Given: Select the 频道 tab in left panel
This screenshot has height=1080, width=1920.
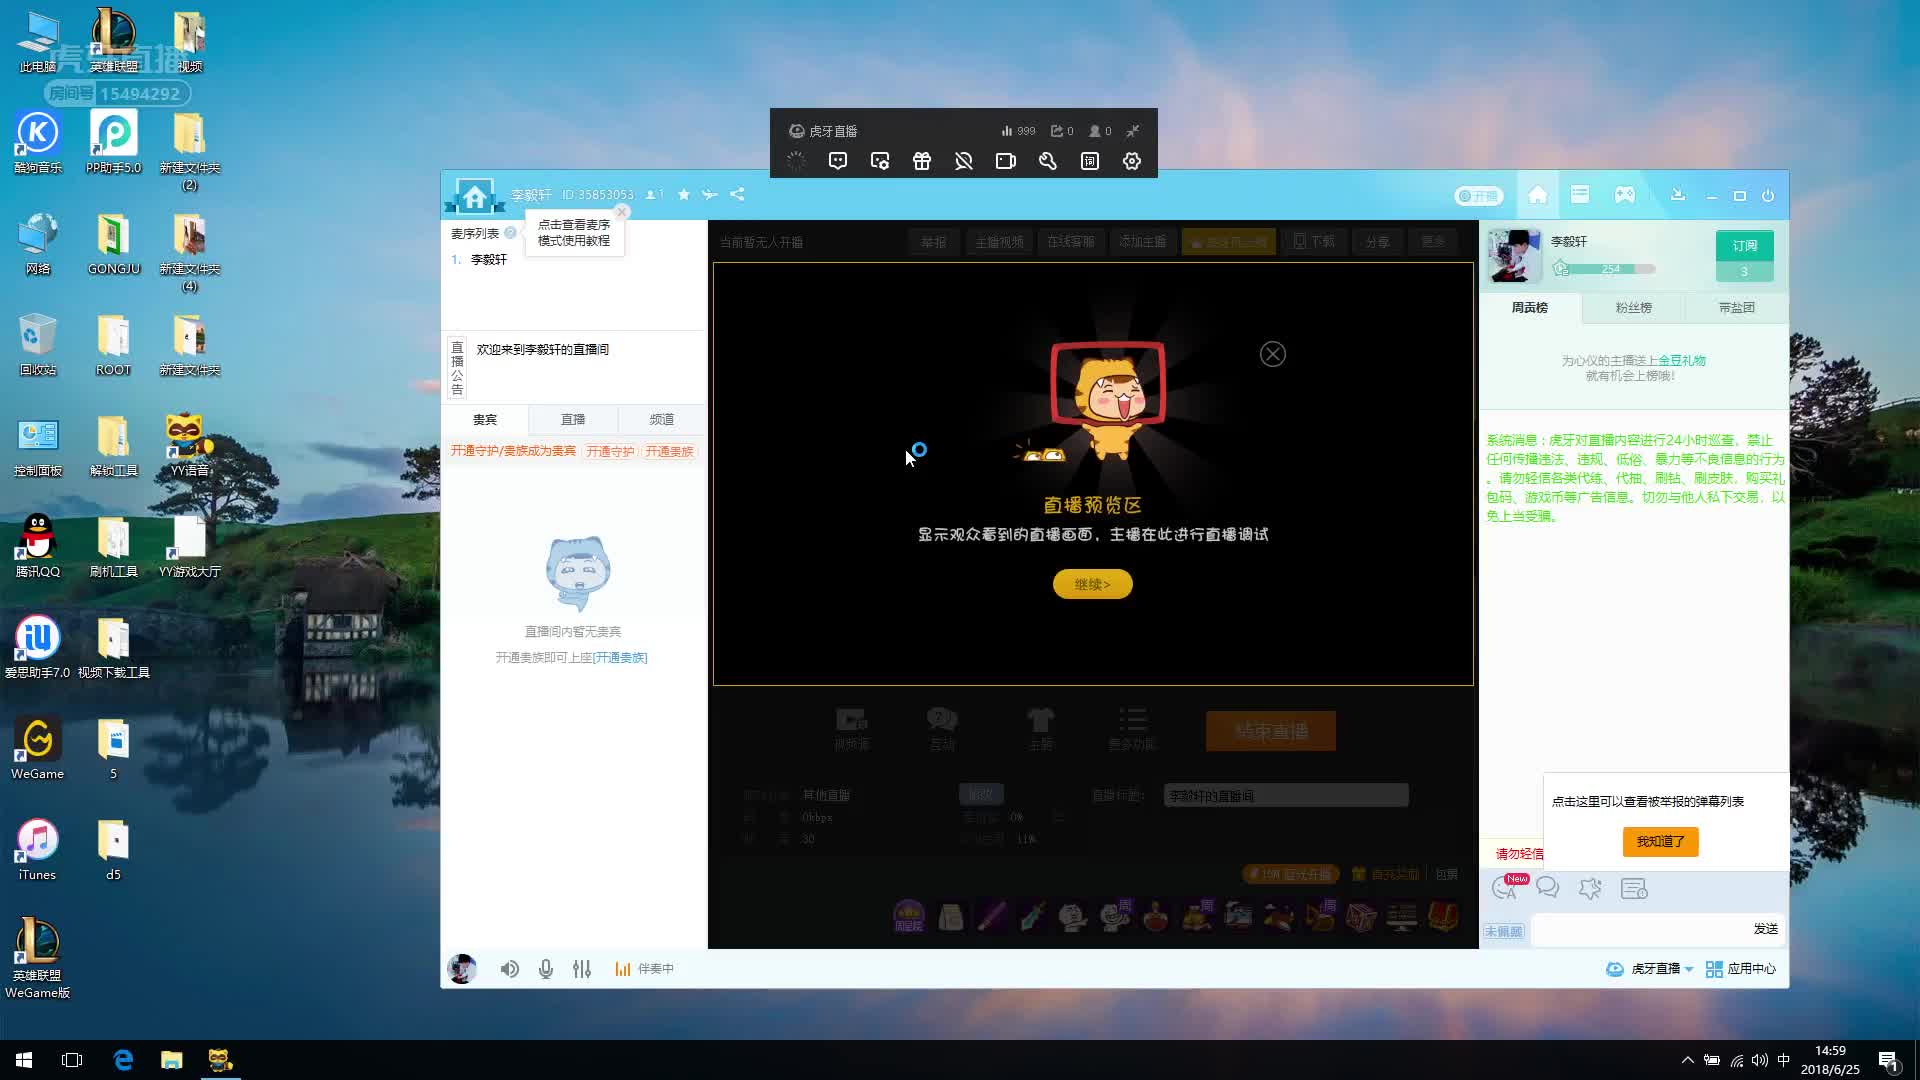Looking at the screenshot, I should [661, 419].
